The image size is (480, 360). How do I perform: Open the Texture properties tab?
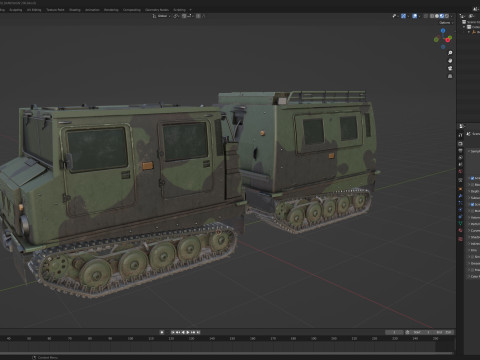pyautogui.click(x=460, y=239)
